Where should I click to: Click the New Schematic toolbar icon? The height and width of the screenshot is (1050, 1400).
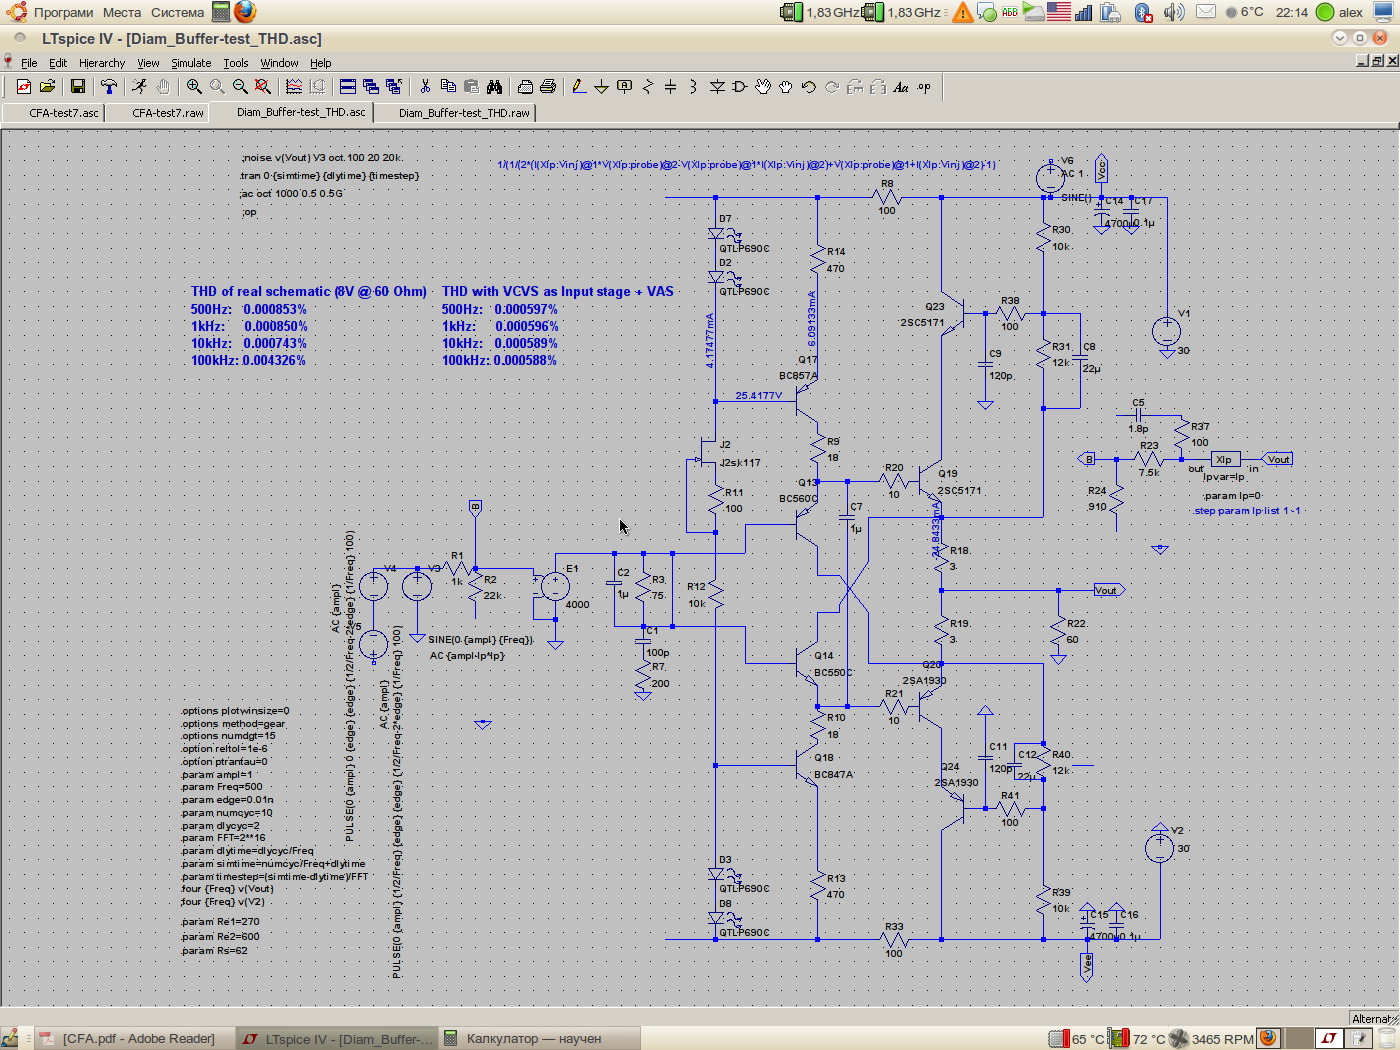pos(24,87)
